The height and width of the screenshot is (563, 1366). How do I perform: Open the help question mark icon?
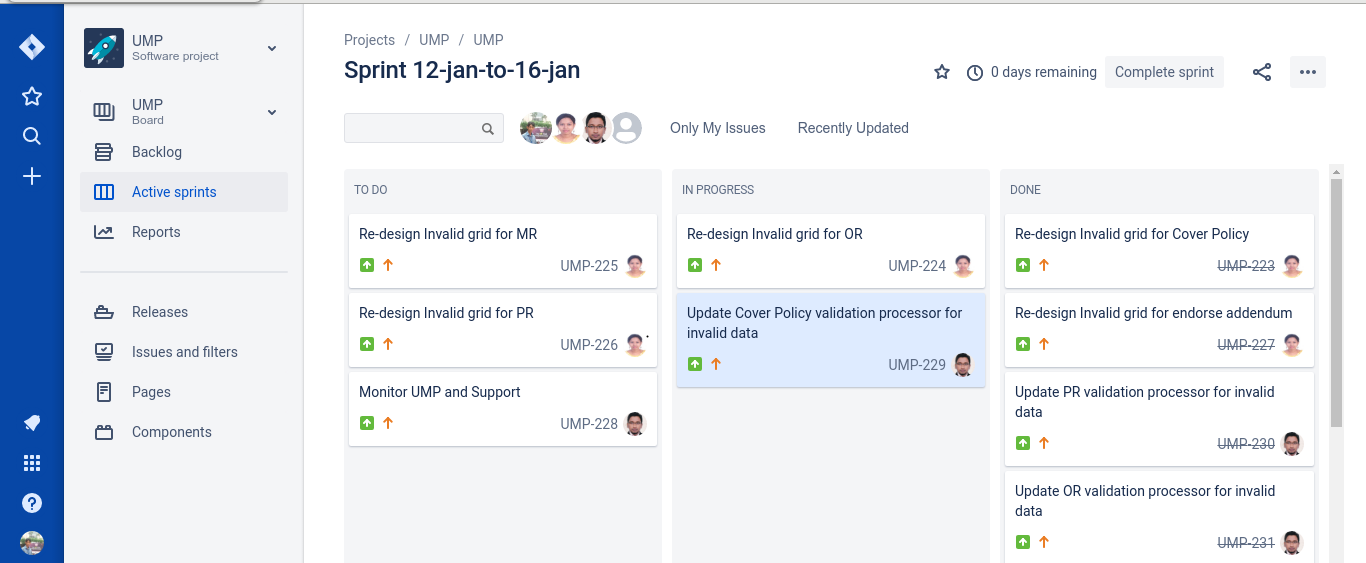tap(32, 503)
